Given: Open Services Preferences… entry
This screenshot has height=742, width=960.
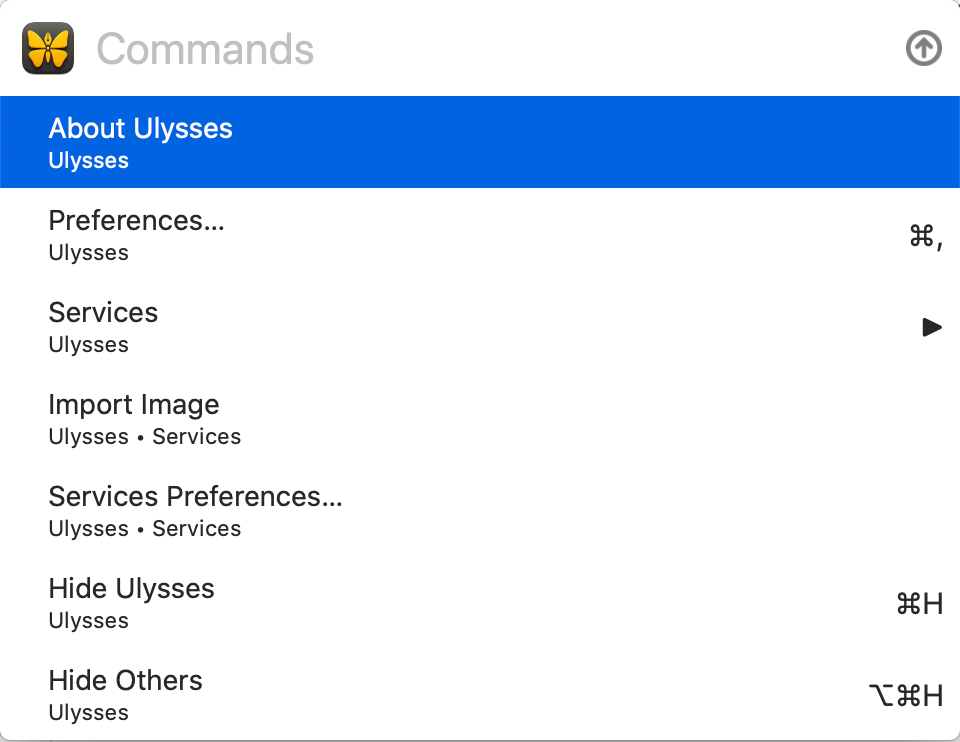Looking at the screenshot, I should pyautogui.click(x=480, y=510).
